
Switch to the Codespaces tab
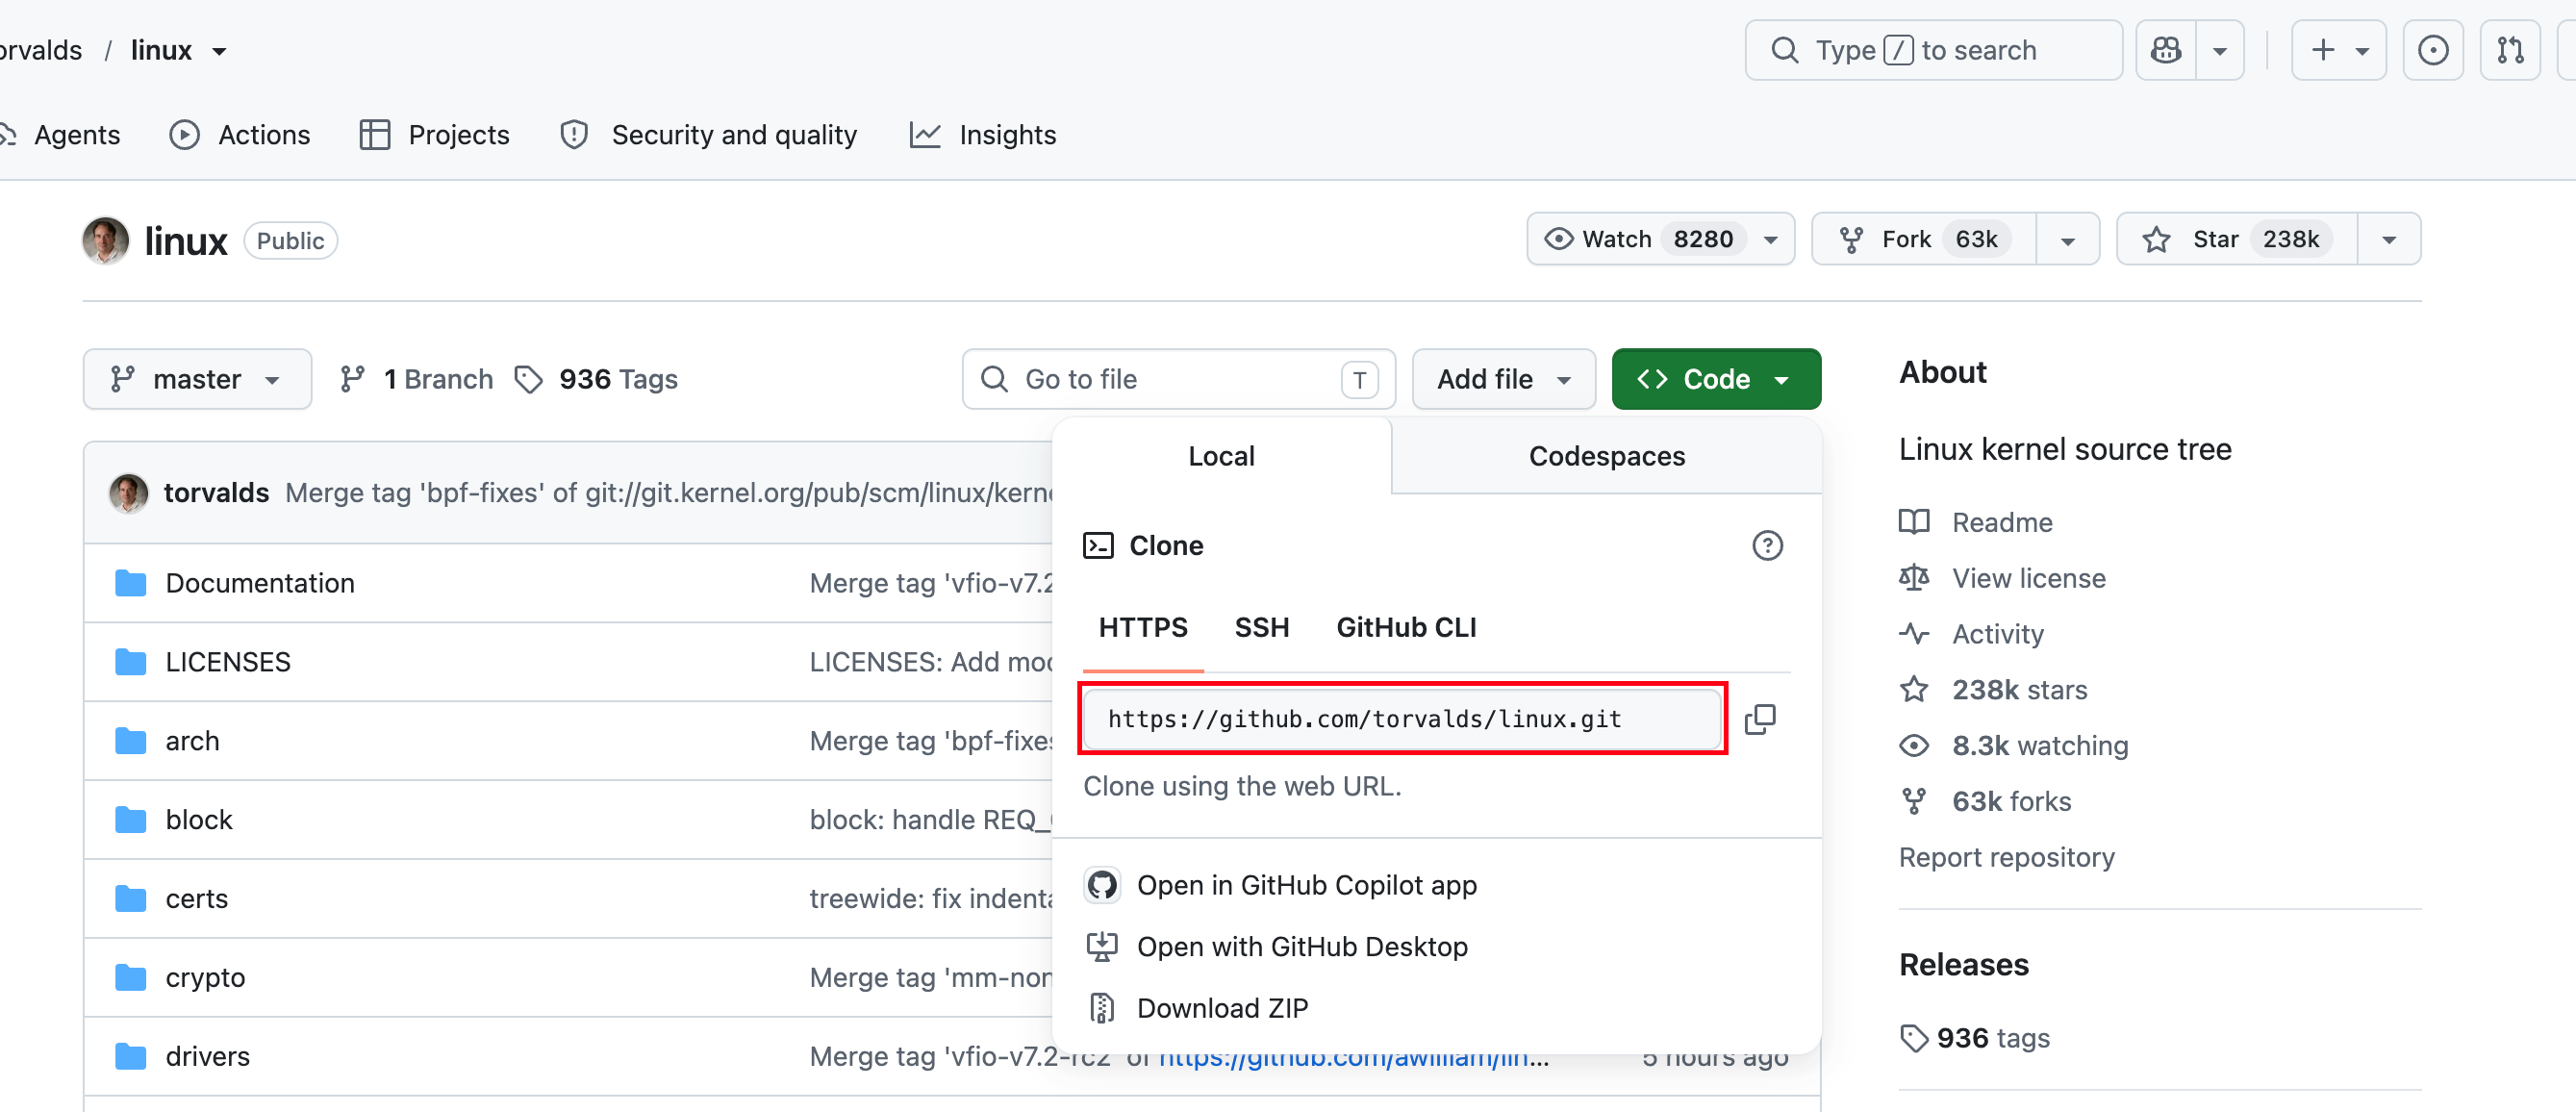coord(1606,456)
